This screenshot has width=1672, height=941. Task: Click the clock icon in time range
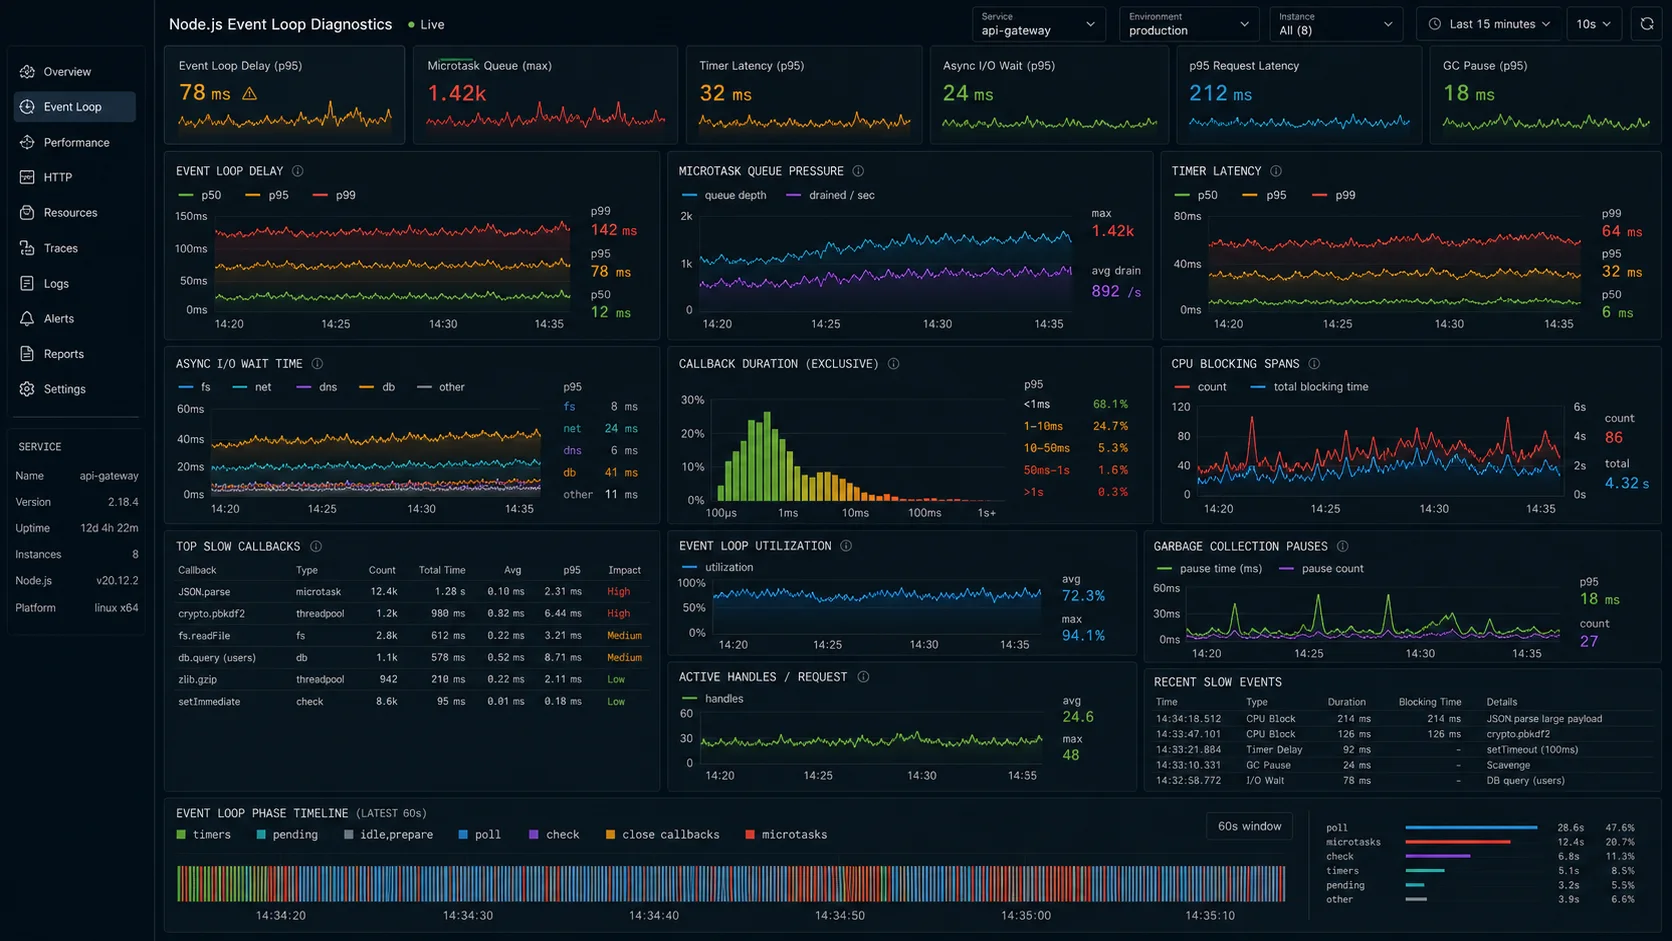(1435, 24)
